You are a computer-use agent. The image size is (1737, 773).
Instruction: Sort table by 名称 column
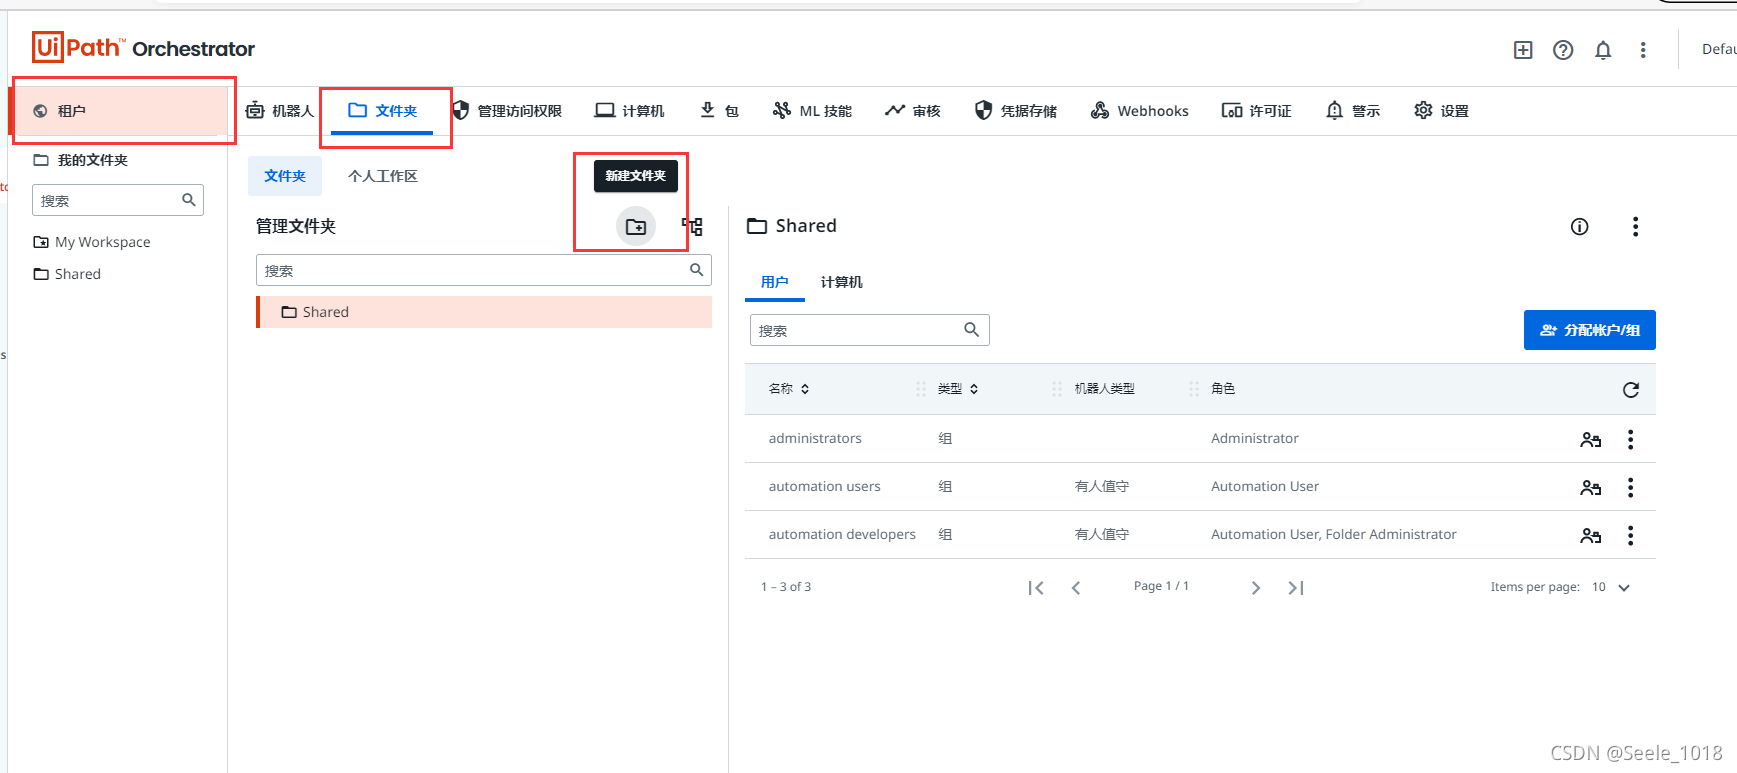[x=789, y=389]
